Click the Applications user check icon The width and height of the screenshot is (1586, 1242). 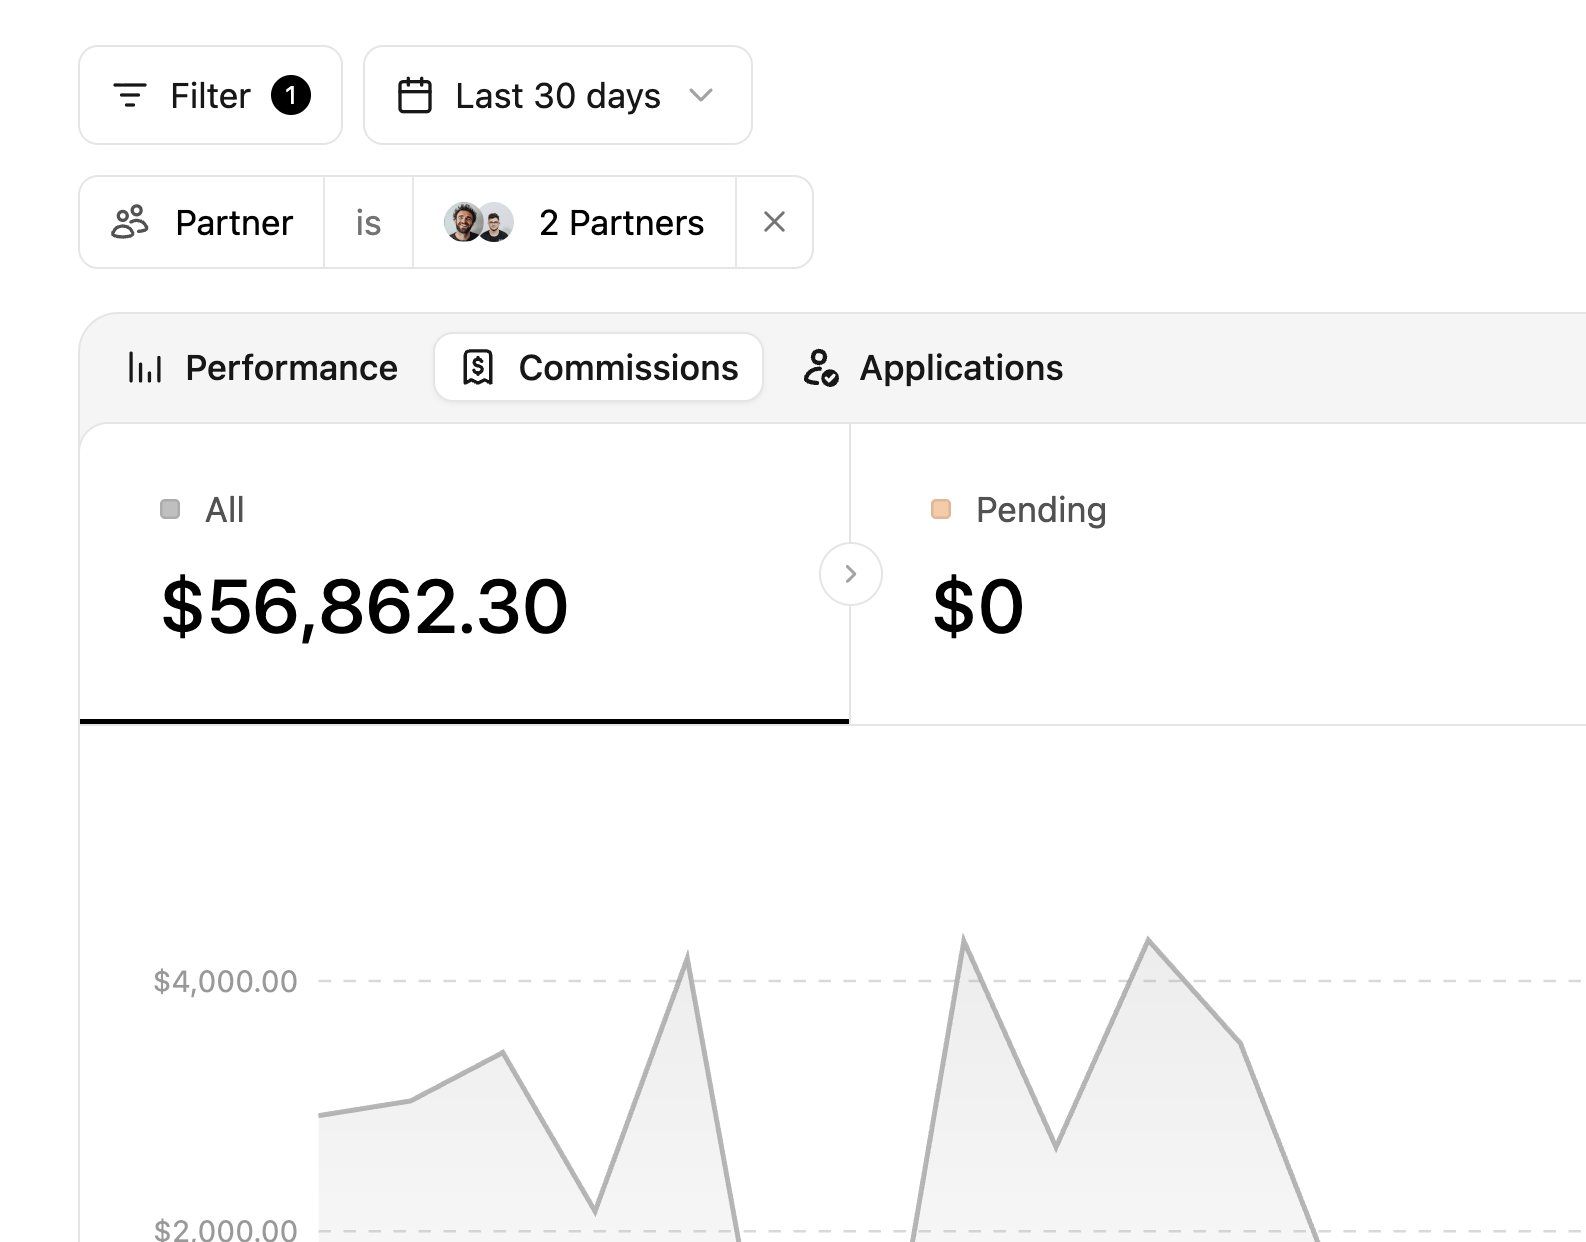(821, 368)
